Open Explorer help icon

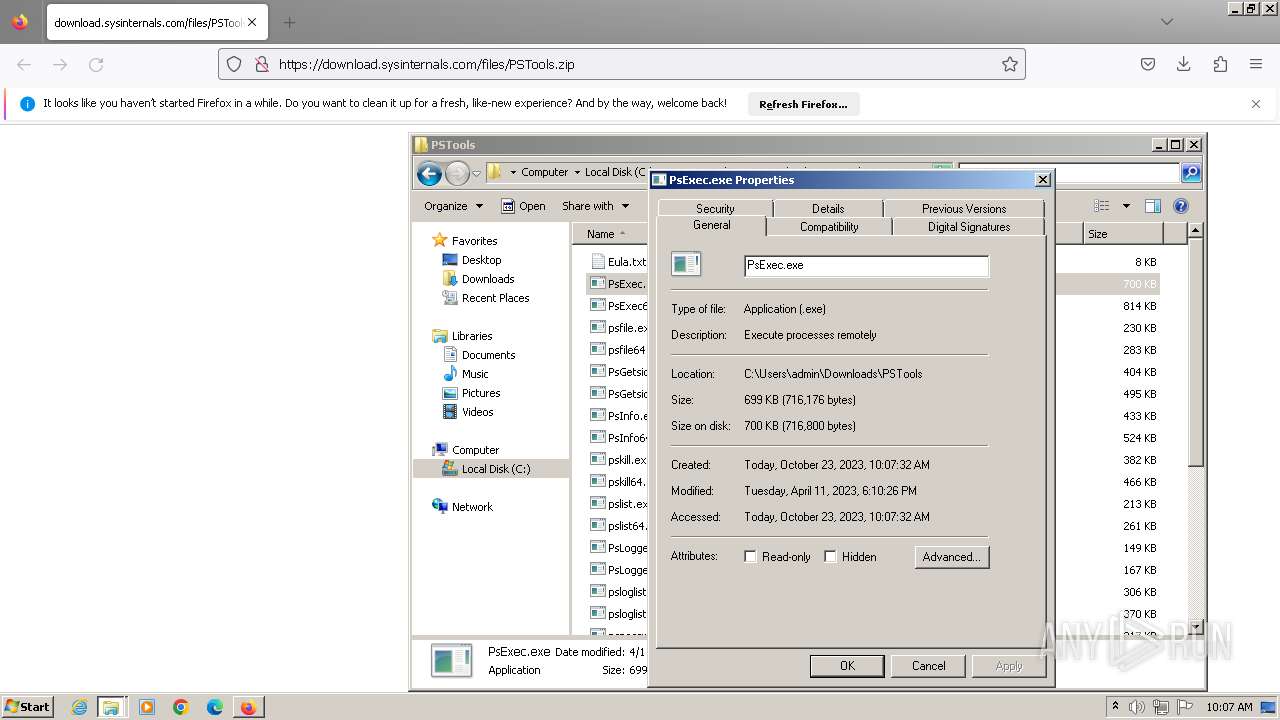tap(1181, 206)
